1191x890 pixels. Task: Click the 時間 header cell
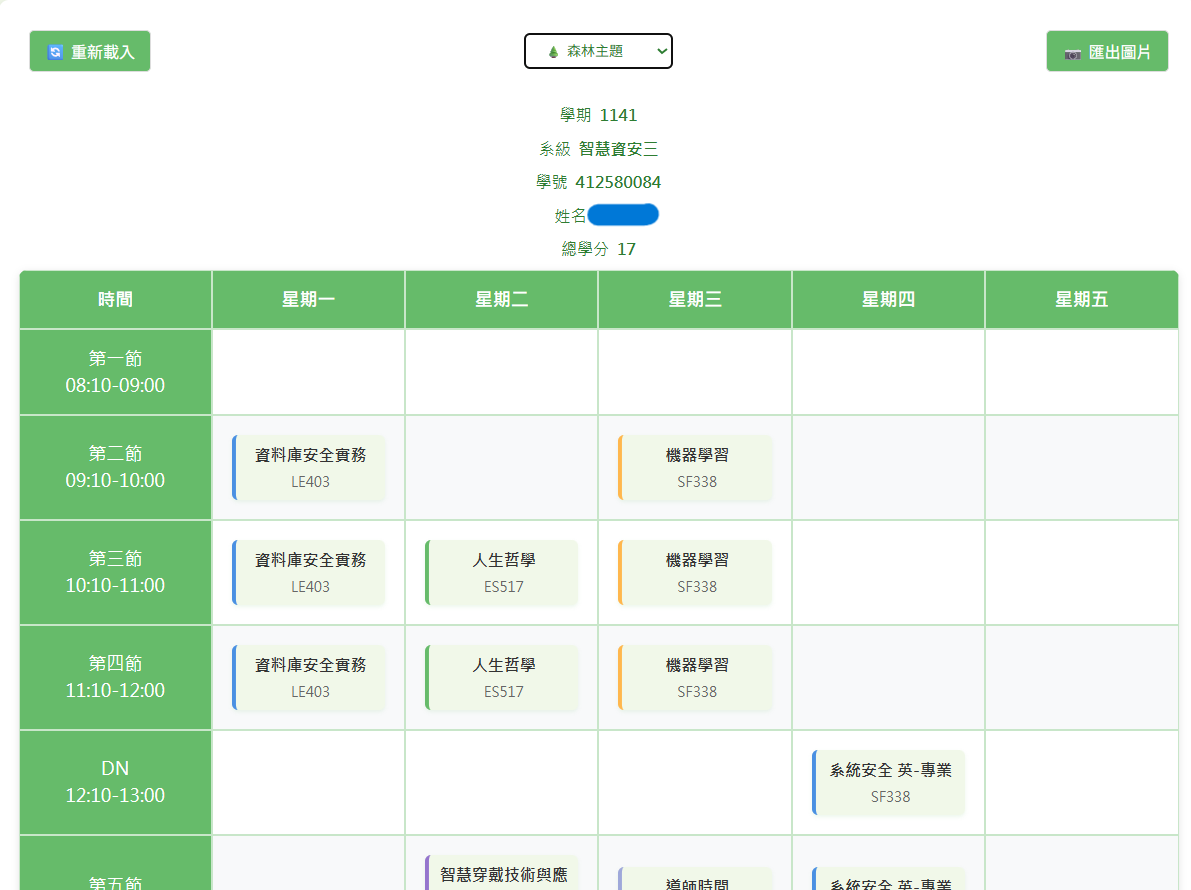pyautogui.click(x=115, y=299)
